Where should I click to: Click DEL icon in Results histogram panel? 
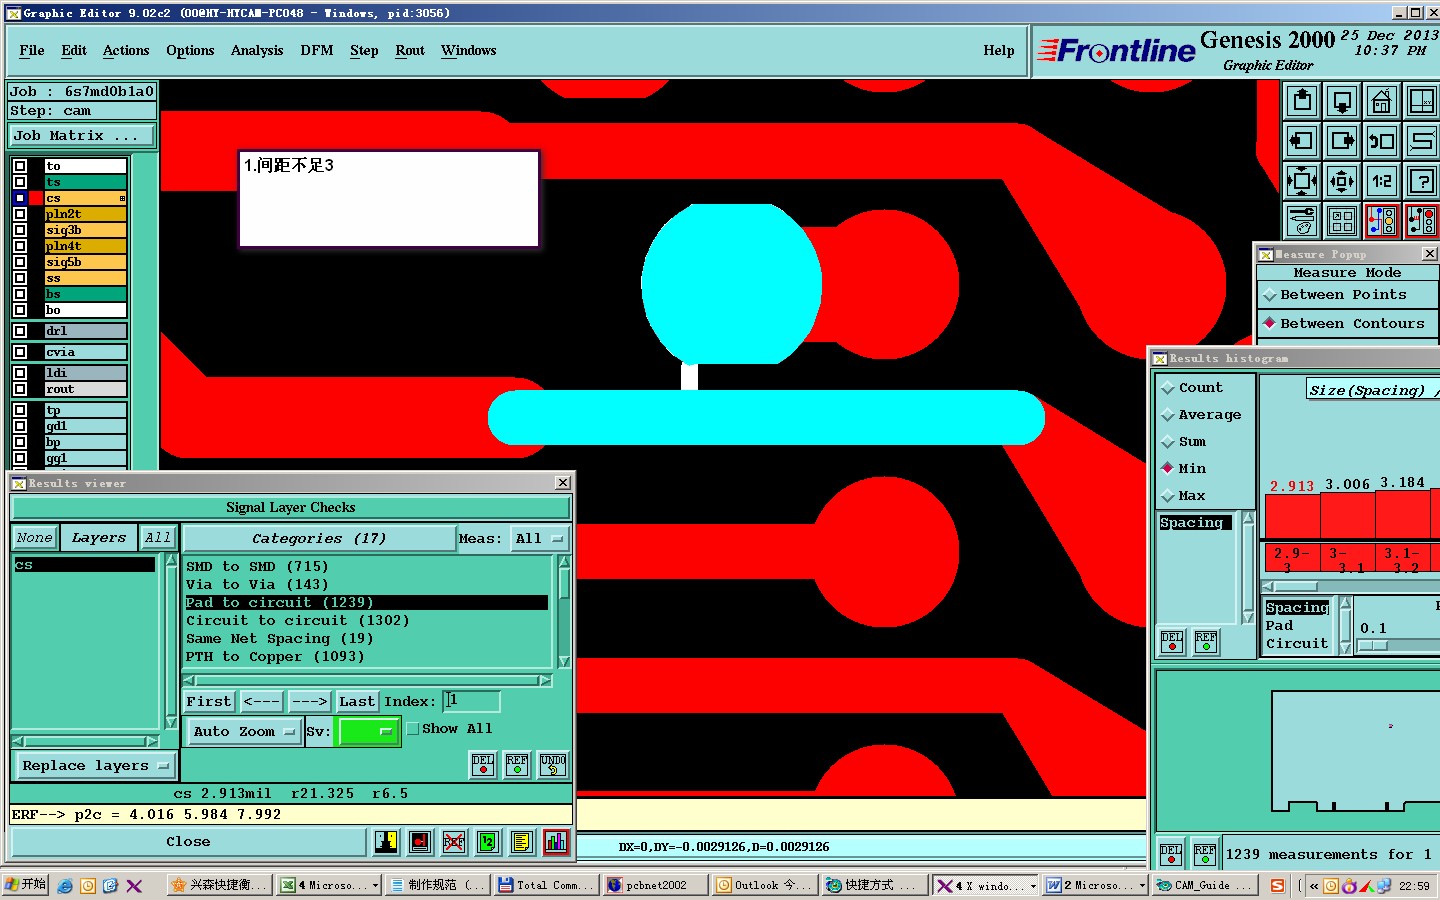(x=1172, y=642)
